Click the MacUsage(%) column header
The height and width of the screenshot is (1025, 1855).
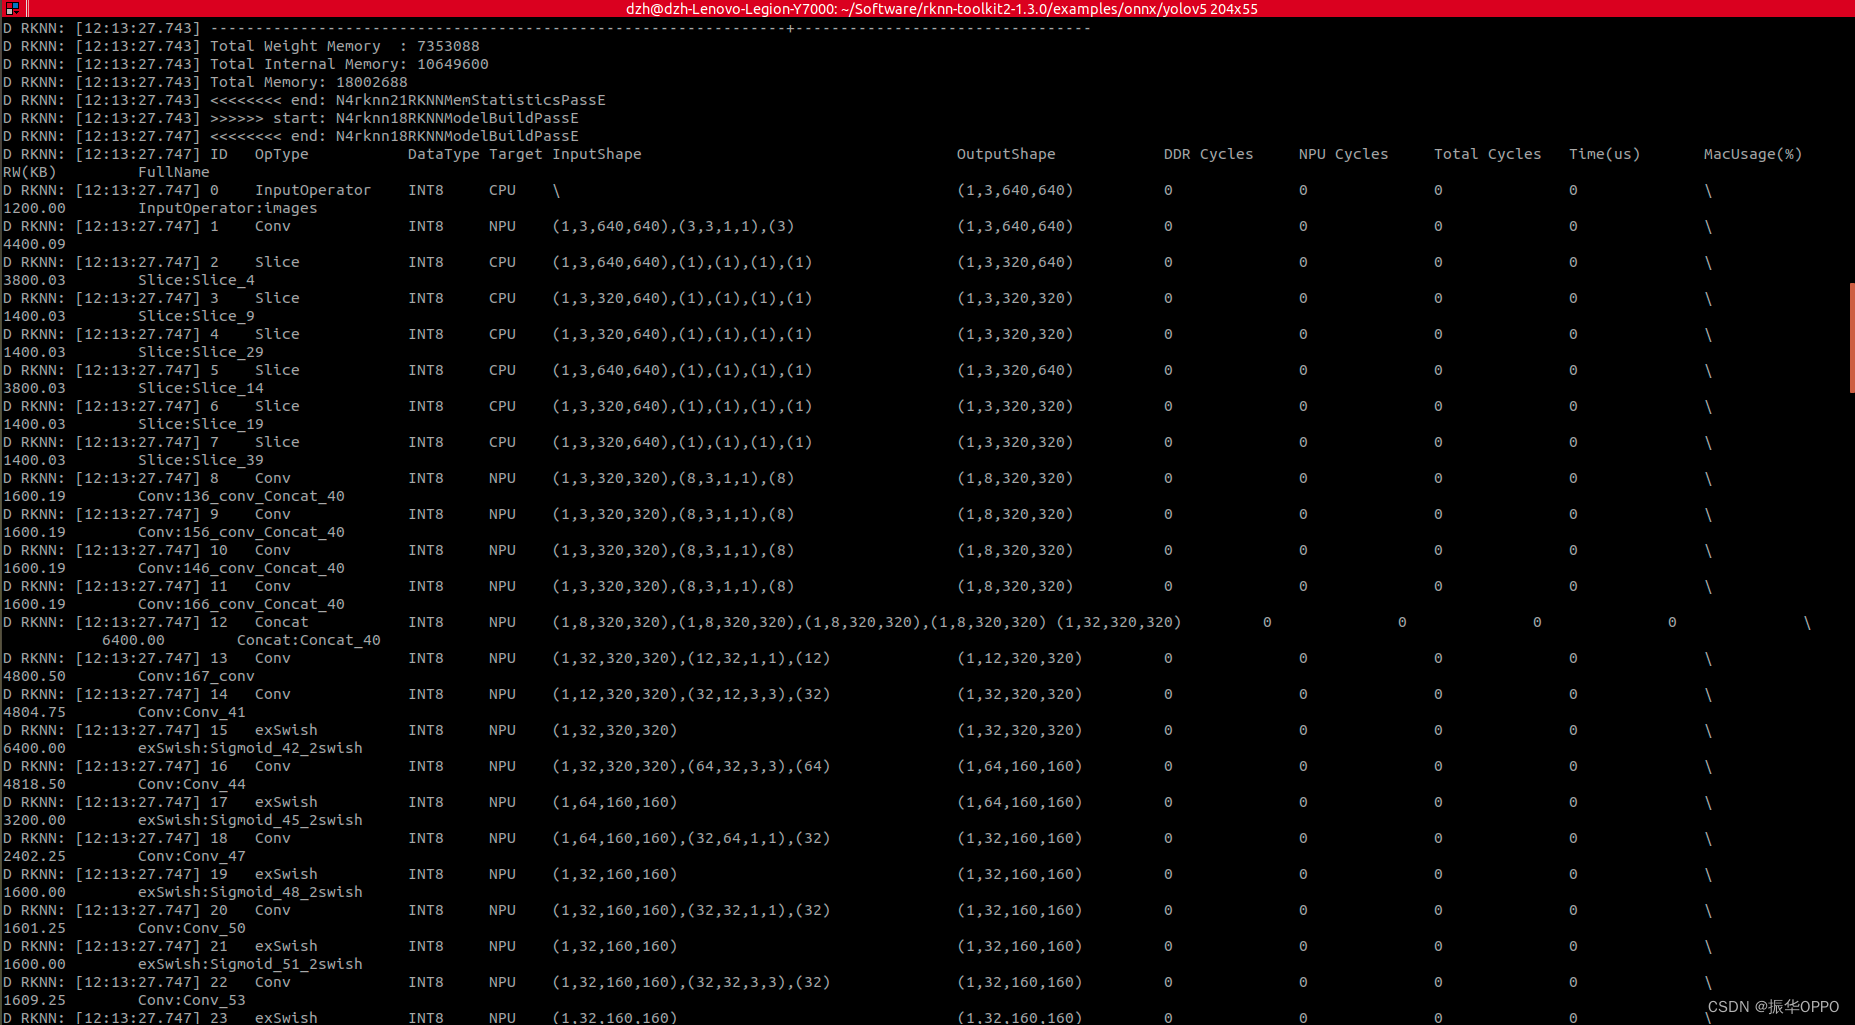coord(1752,154)
